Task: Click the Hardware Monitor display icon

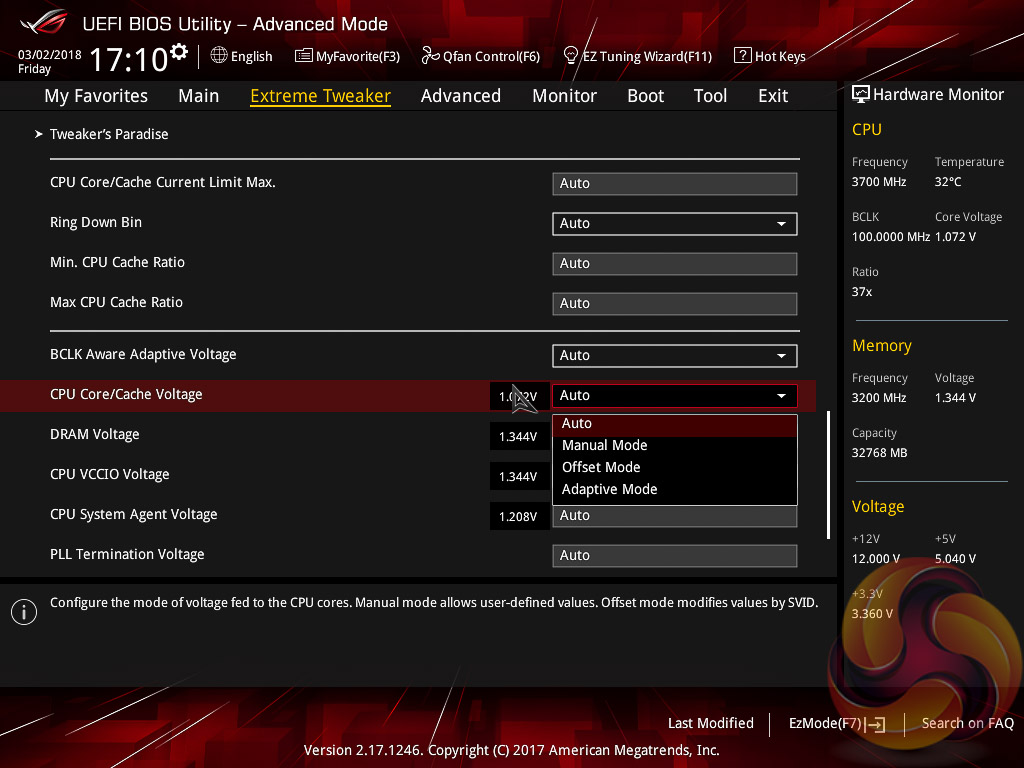Action: tap(861, 95)
